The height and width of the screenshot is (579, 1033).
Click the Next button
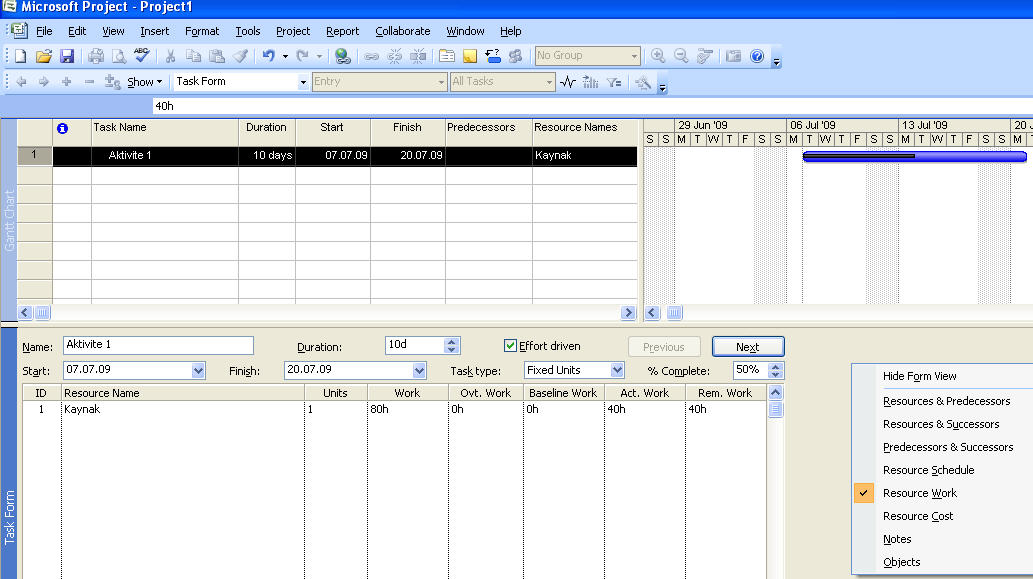pyautogui.click(x=747, y=347)
